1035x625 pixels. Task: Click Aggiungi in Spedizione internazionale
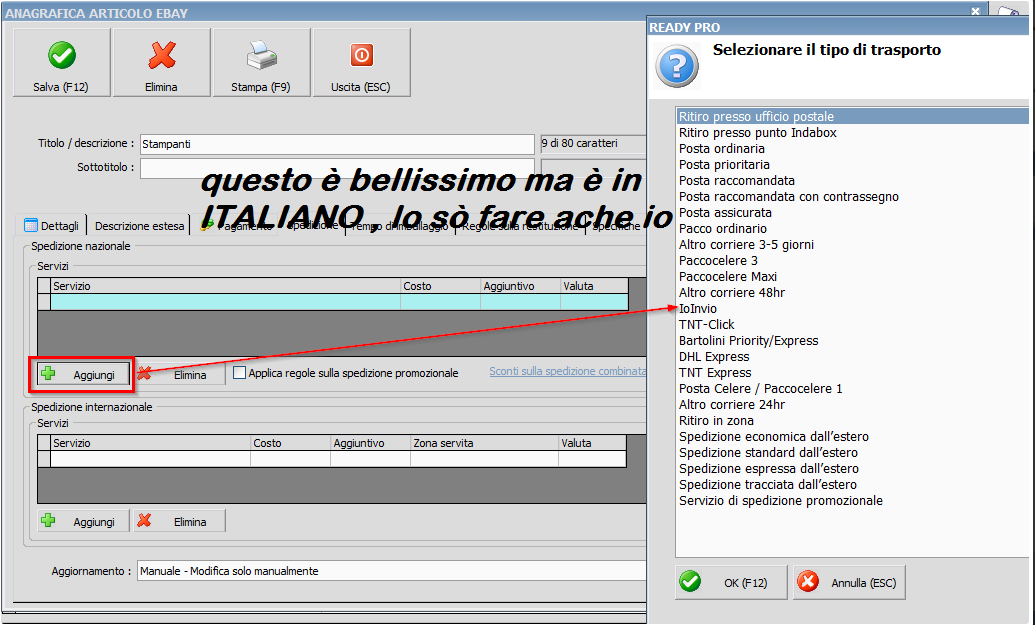tap(83, 521)
